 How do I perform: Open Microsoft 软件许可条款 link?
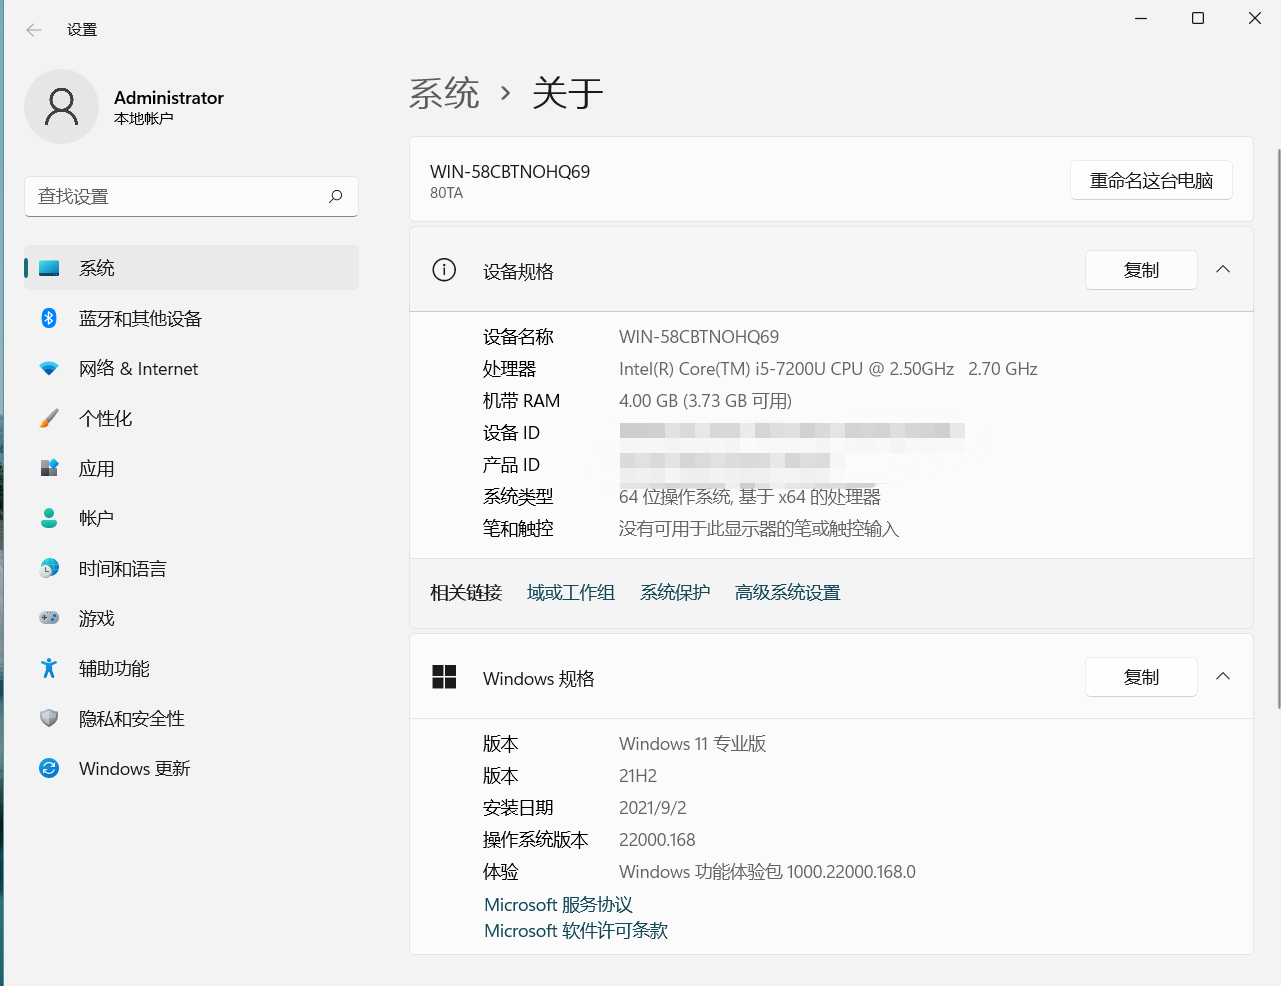click(x=576, y=931)
